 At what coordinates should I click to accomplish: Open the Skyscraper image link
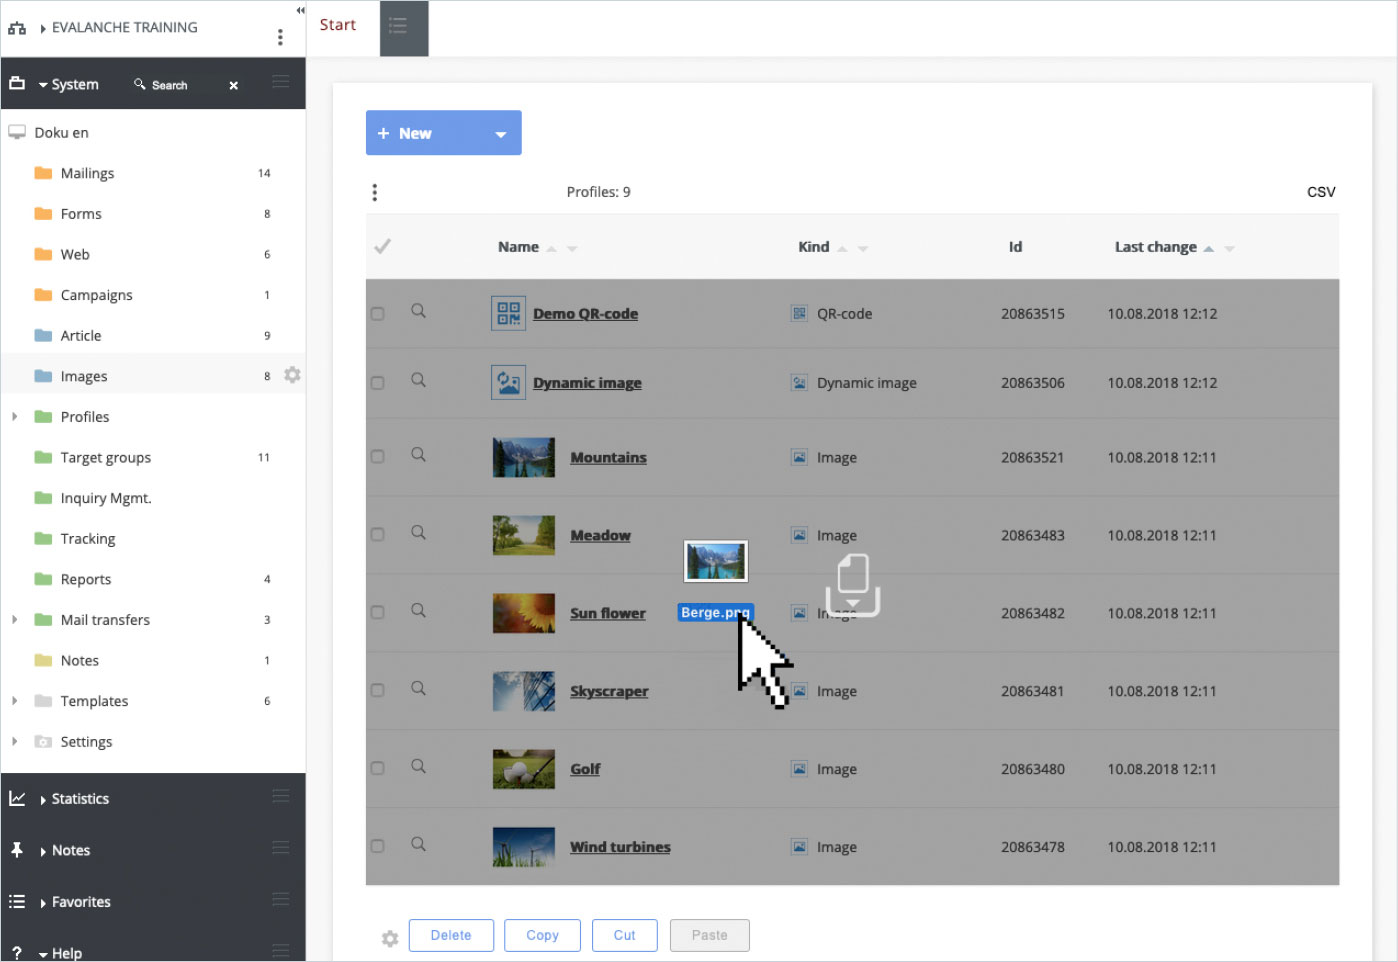609,691
